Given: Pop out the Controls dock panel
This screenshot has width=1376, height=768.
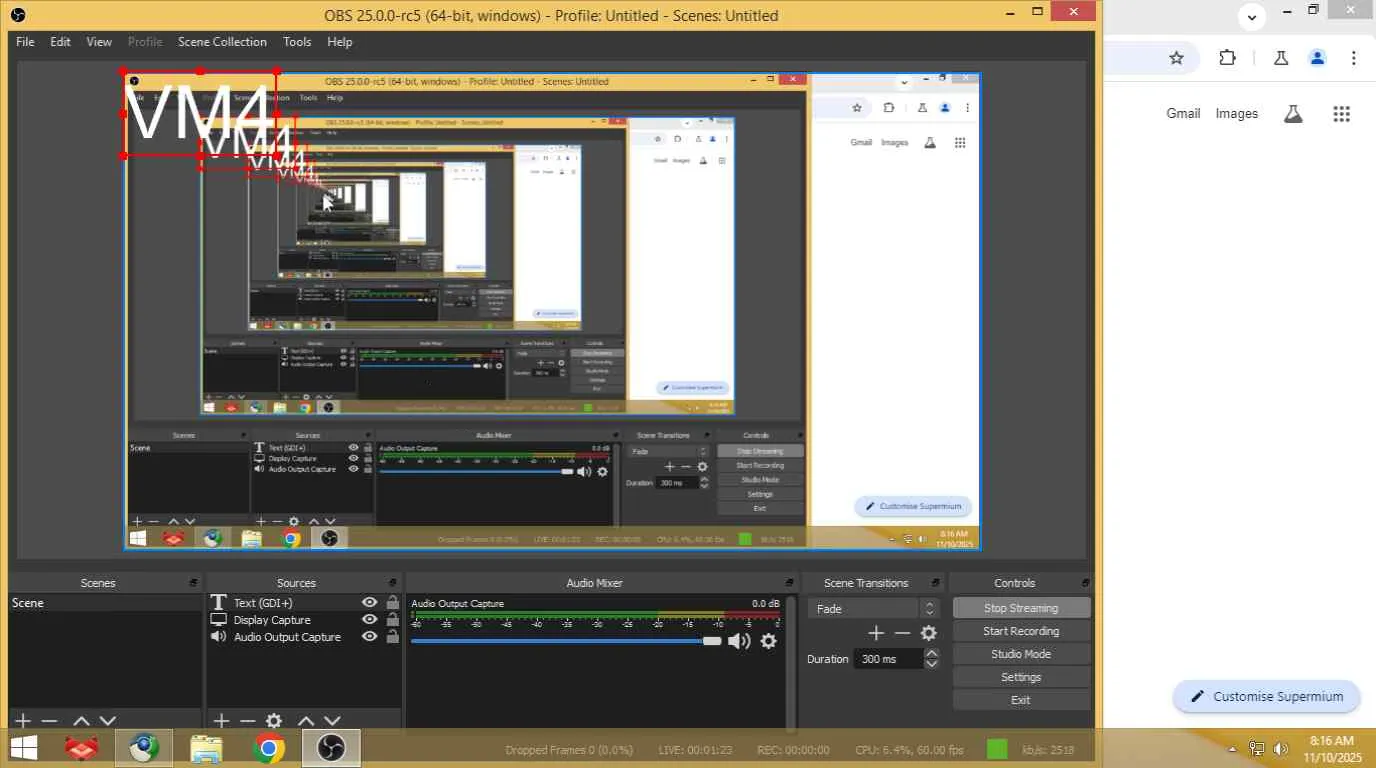Looking at the screenshot, I should [1086, 583].
